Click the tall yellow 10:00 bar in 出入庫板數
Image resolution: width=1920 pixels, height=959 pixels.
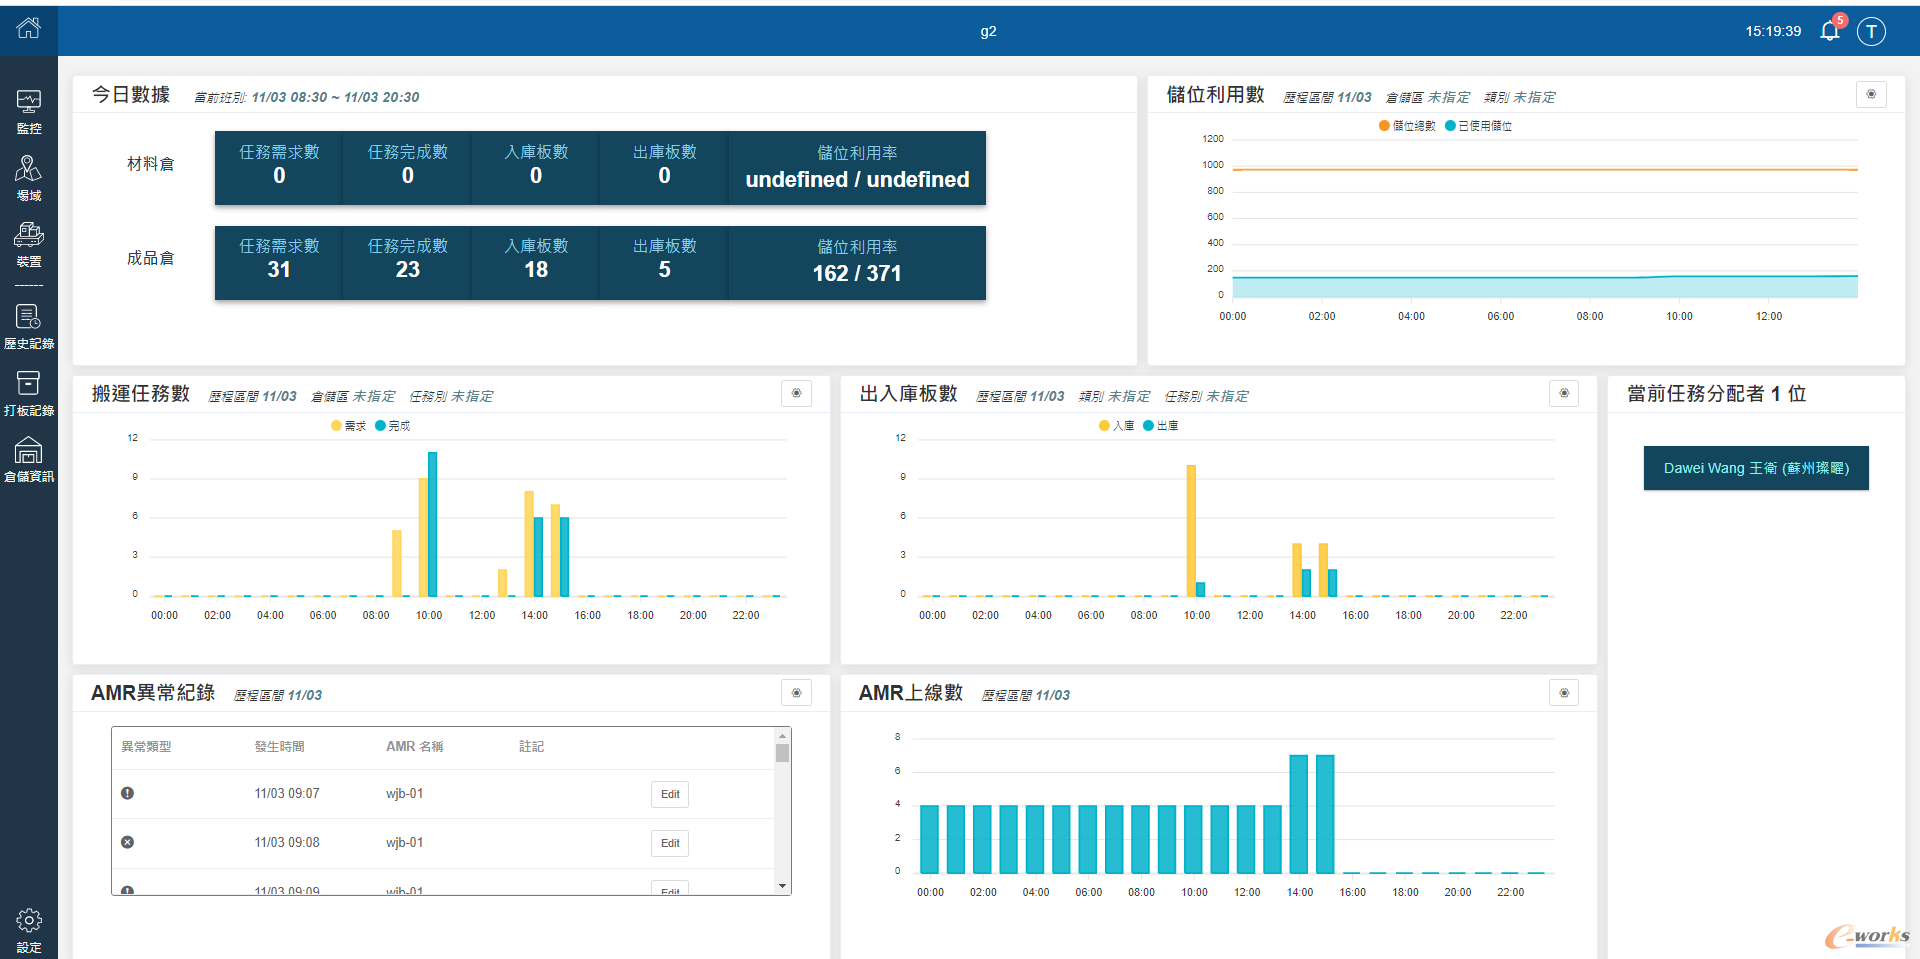[1191, 531]
